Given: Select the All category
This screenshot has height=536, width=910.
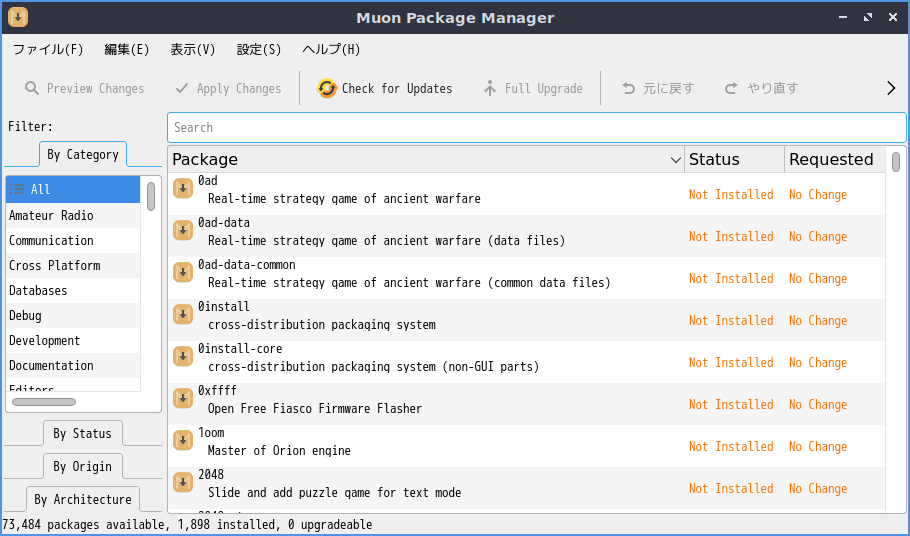Looking at the screenshot, I should [73, 189].
